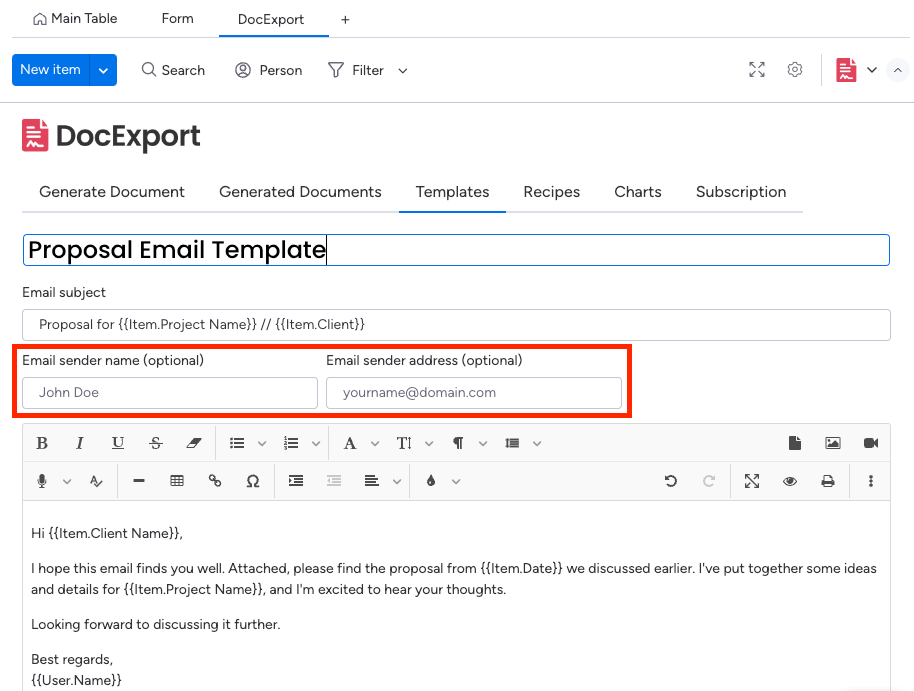
Task: Open Recipes tab
Action: point(551,192)
